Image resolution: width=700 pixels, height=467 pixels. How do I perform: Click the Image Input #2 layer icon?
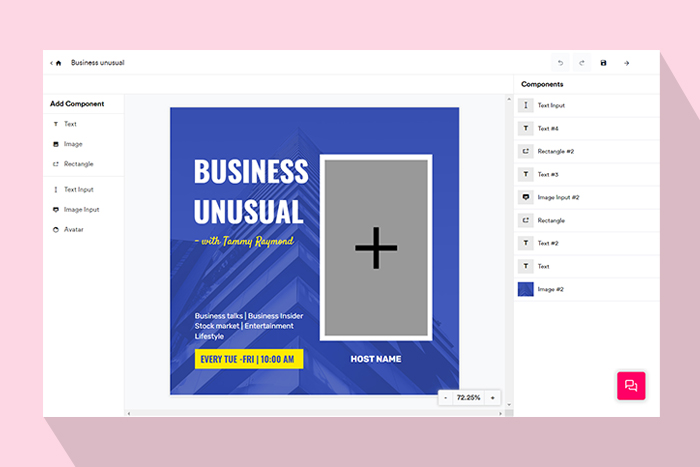(525, 197)
